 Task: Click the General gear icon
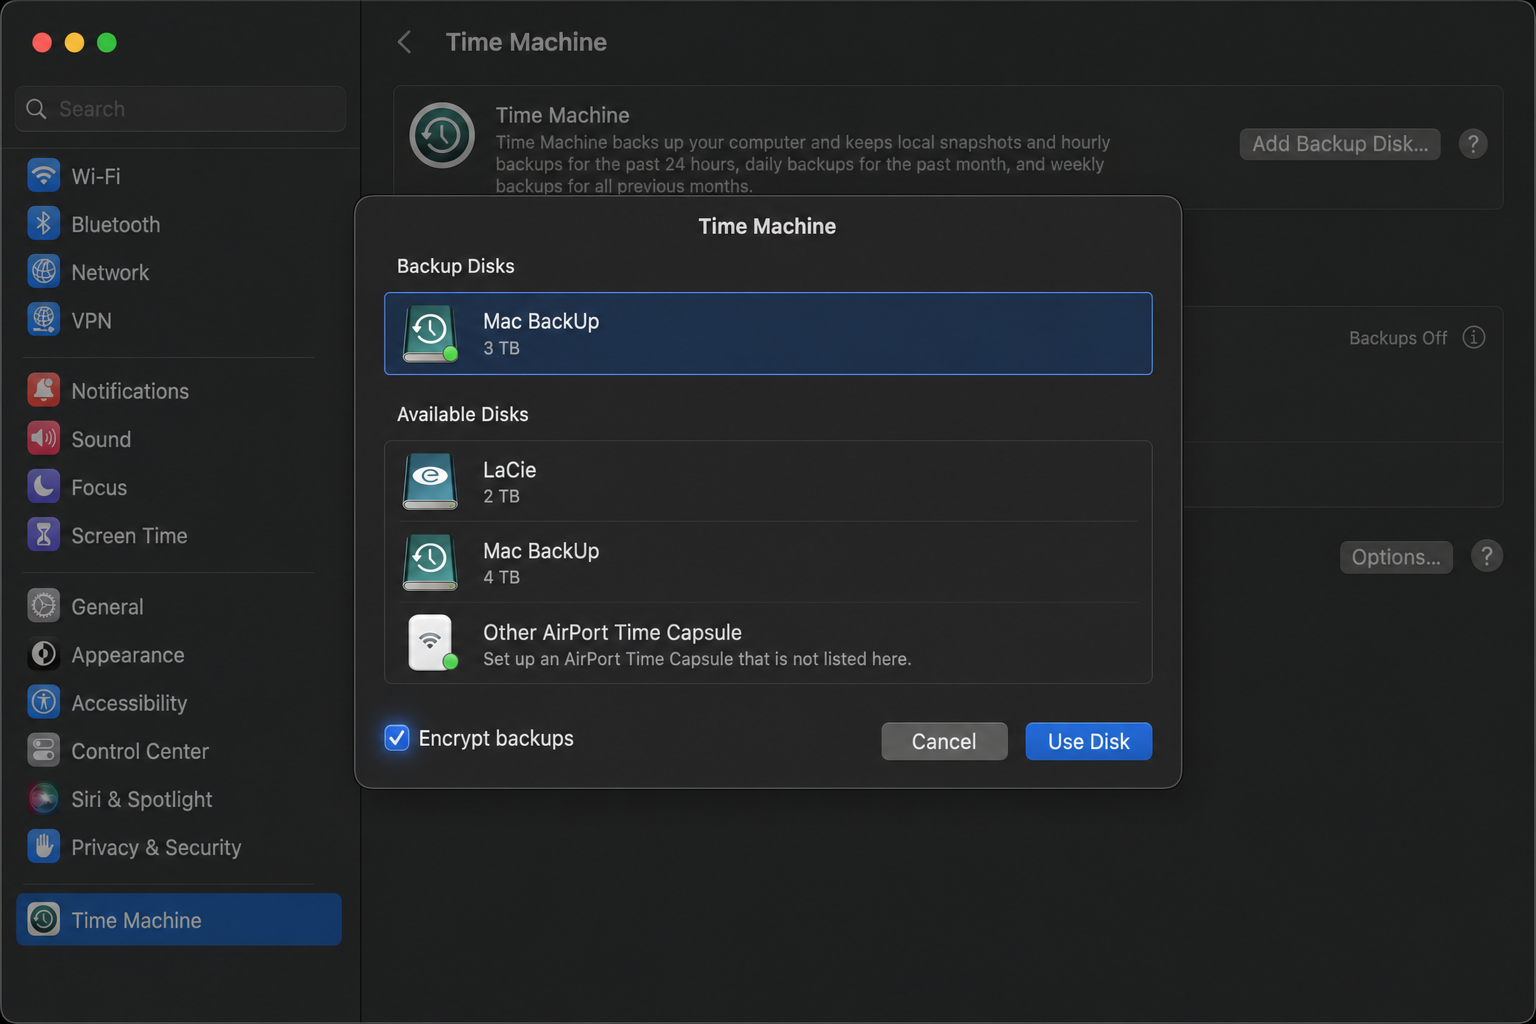click(x=43, y=605)
